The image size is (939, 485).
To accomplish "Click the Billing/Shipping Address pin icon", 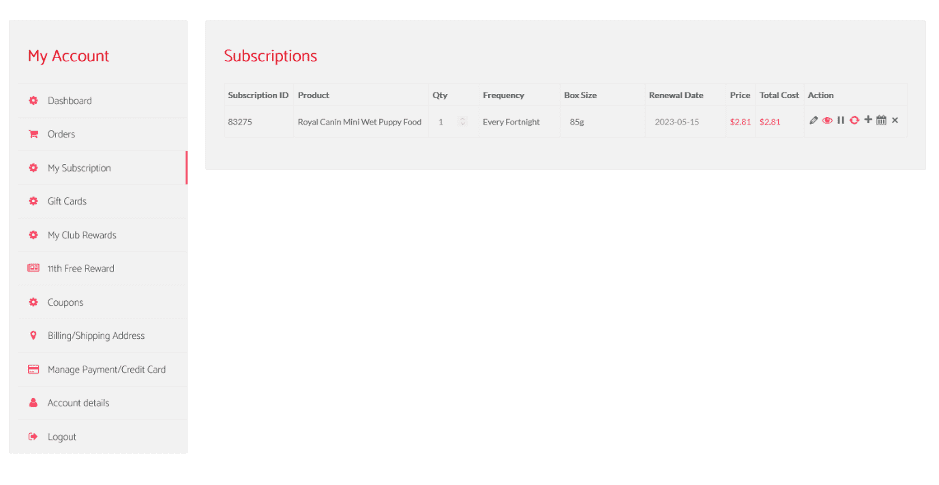I will 33,336.
